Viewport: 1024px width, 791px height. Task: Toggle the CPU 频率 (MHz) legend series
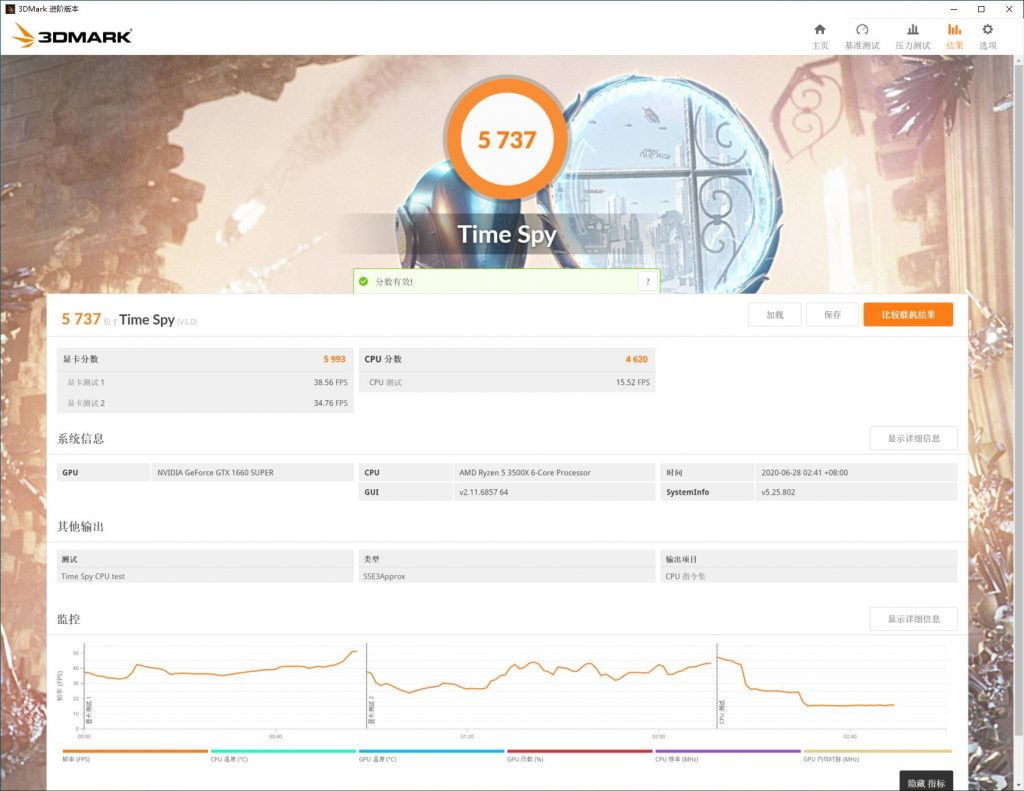[728, 755]
